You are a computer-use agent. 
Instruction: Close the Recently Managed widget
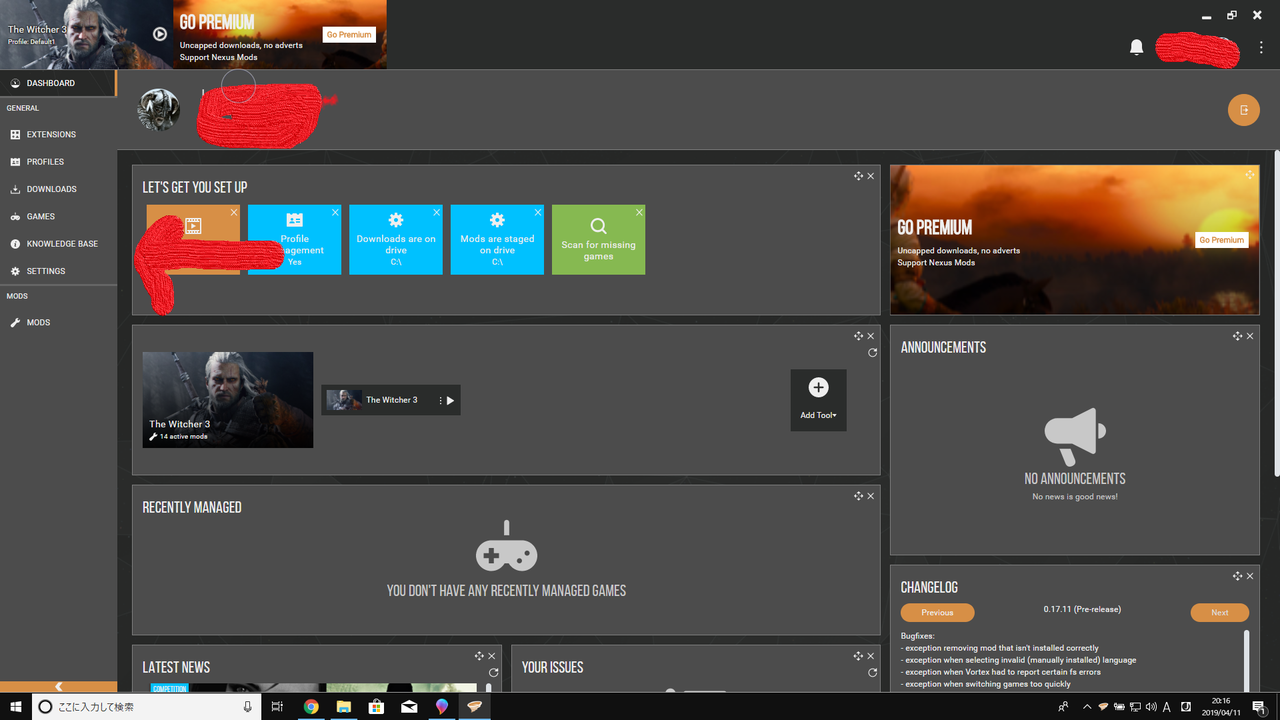[870, 496]
